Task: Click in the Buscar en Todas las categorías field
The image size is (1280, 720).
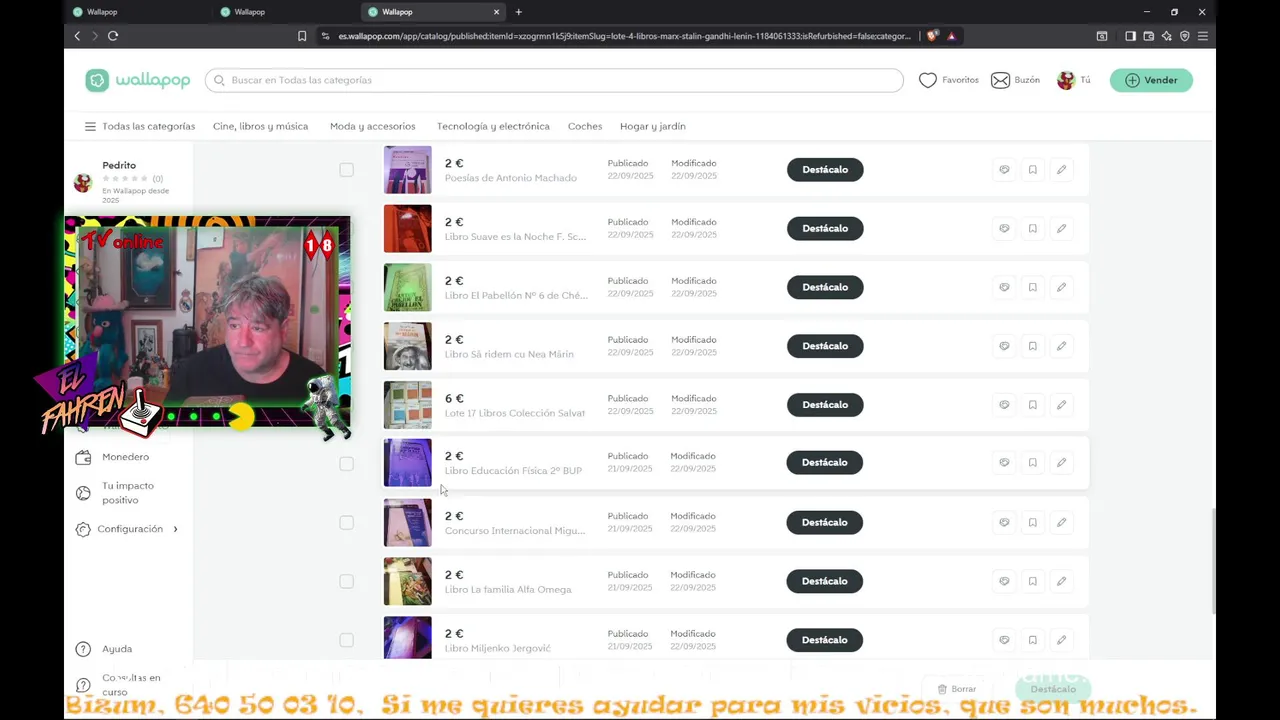Action: (554, 81)
